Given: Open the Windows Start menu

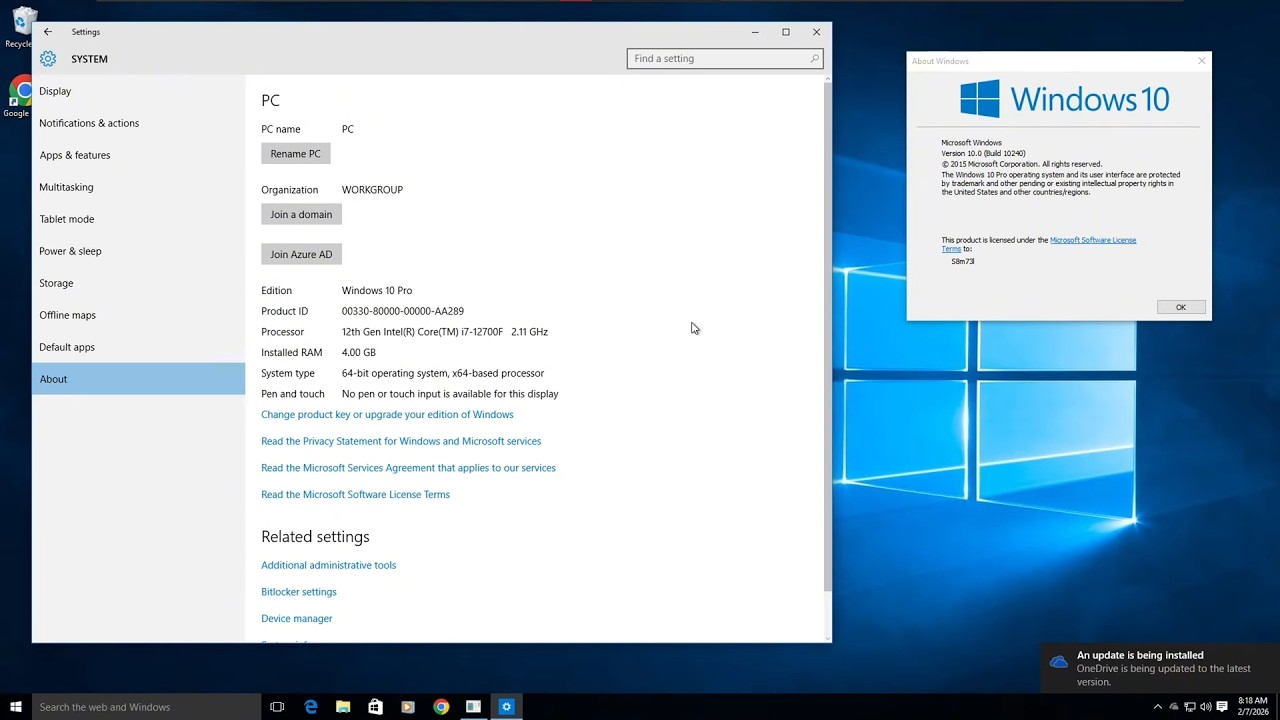Looking at the screenshot, I should click(x=16, y=707).
